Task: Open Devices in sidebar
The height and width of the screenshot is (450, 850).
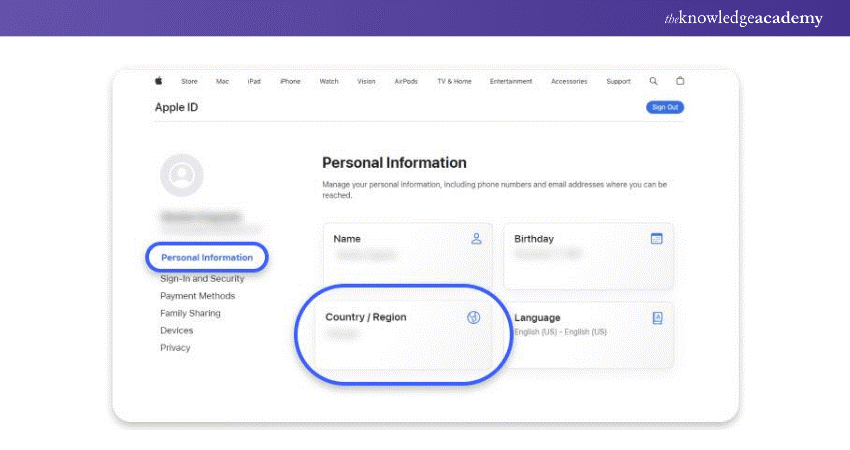Action: (176, 330)
